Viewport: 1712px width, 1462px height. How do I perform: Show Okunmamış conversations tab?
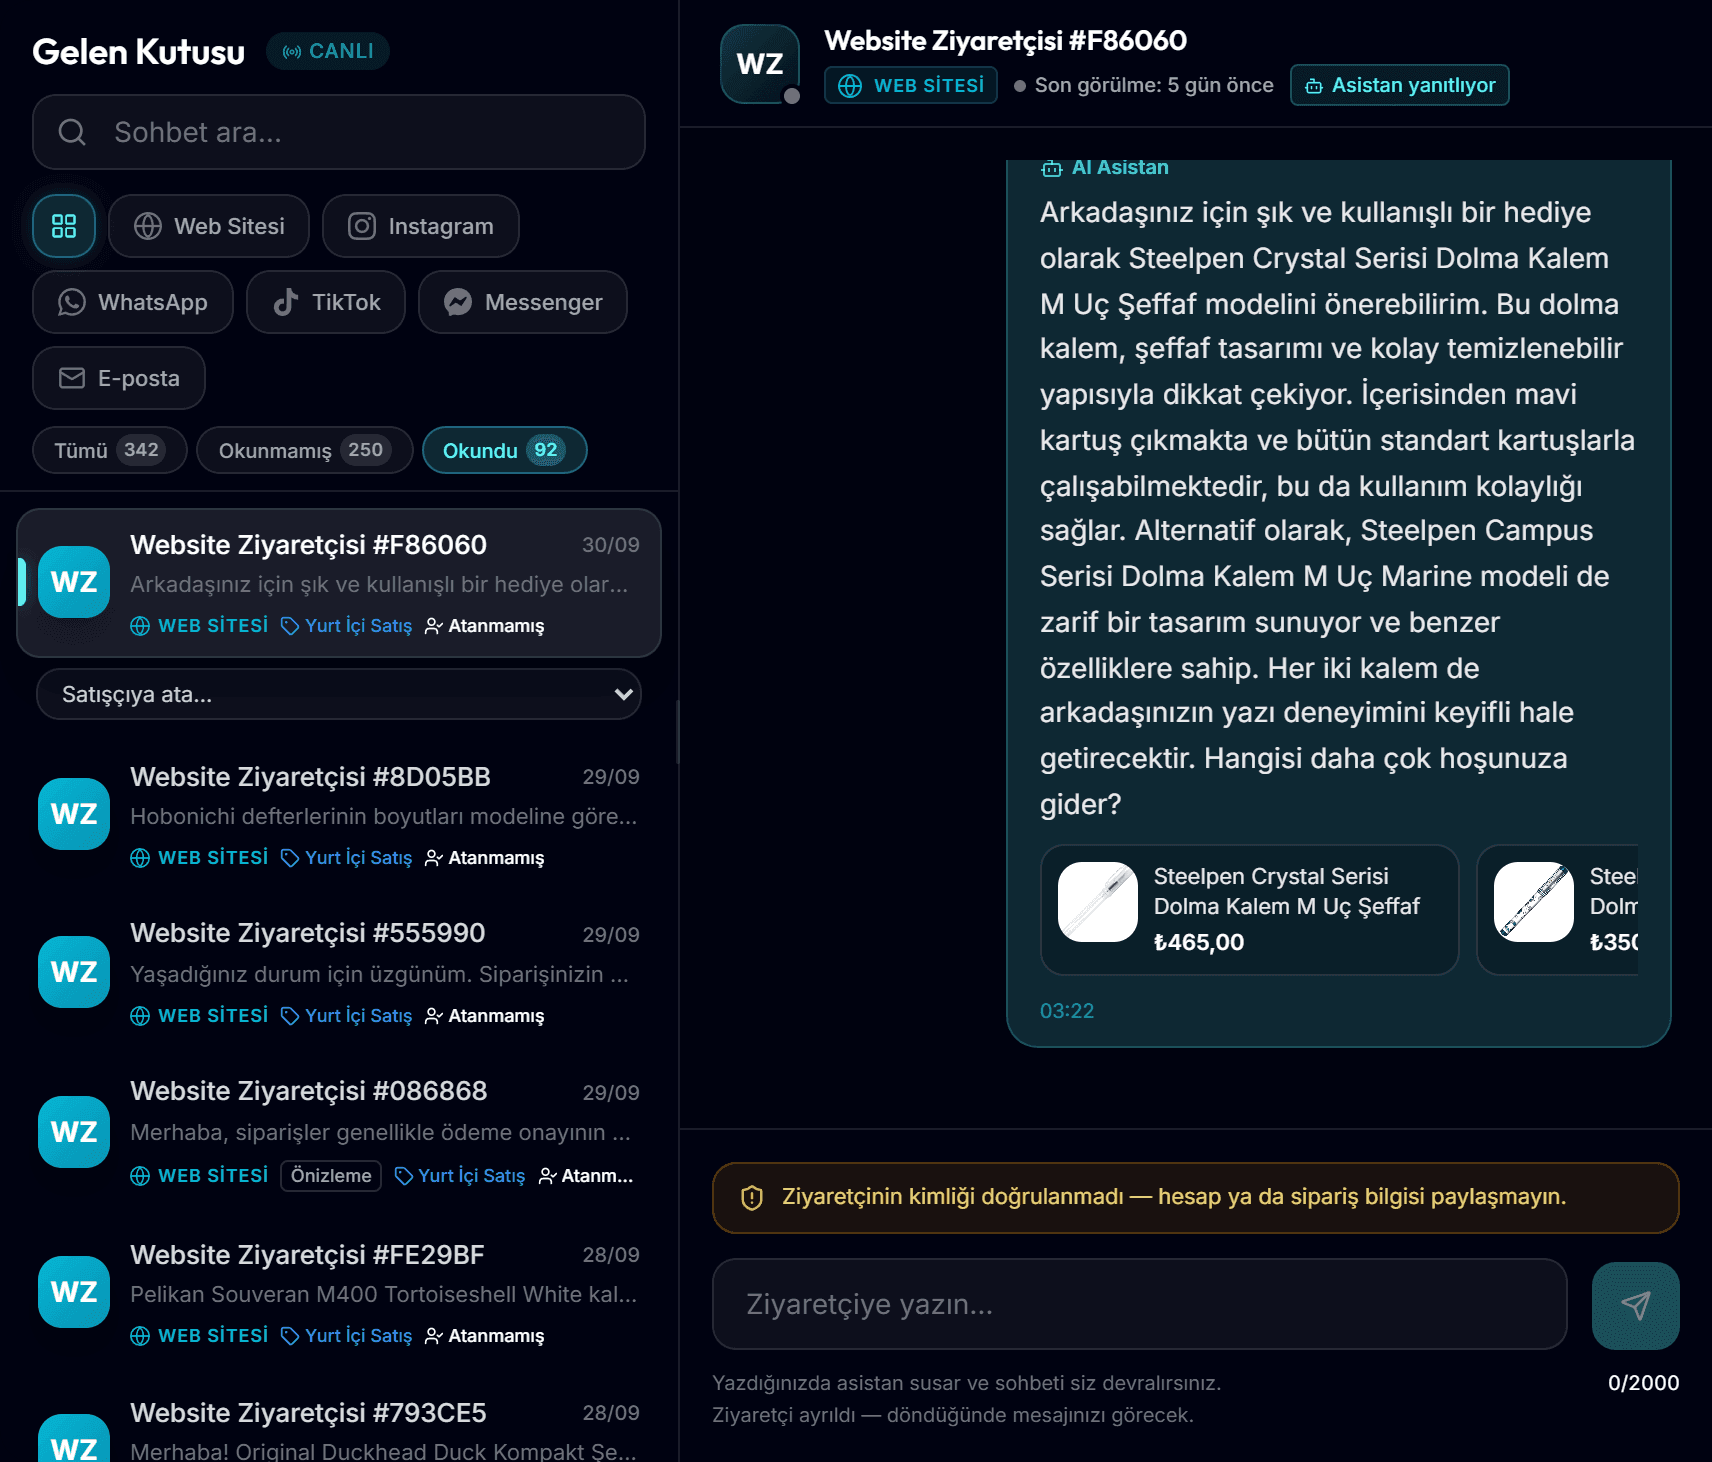click(305, 450)
